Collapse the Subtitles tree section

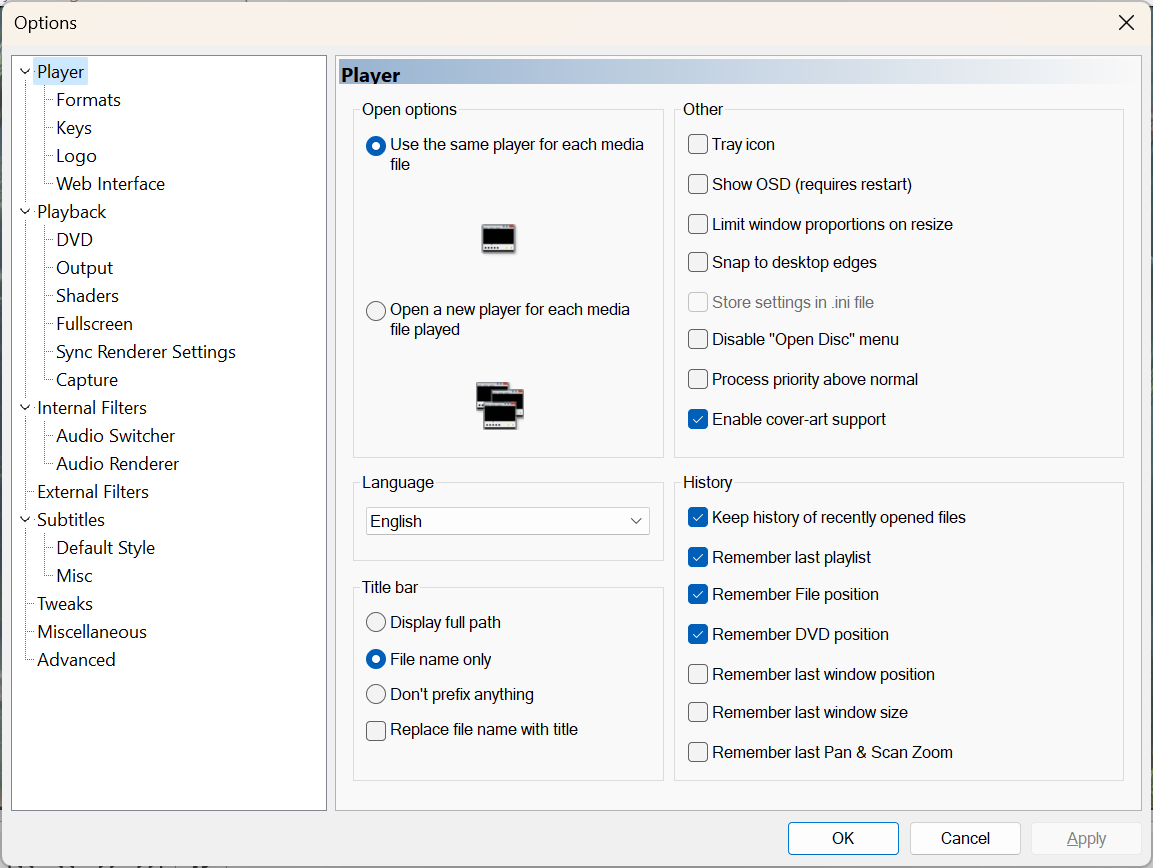click(23, 519)
